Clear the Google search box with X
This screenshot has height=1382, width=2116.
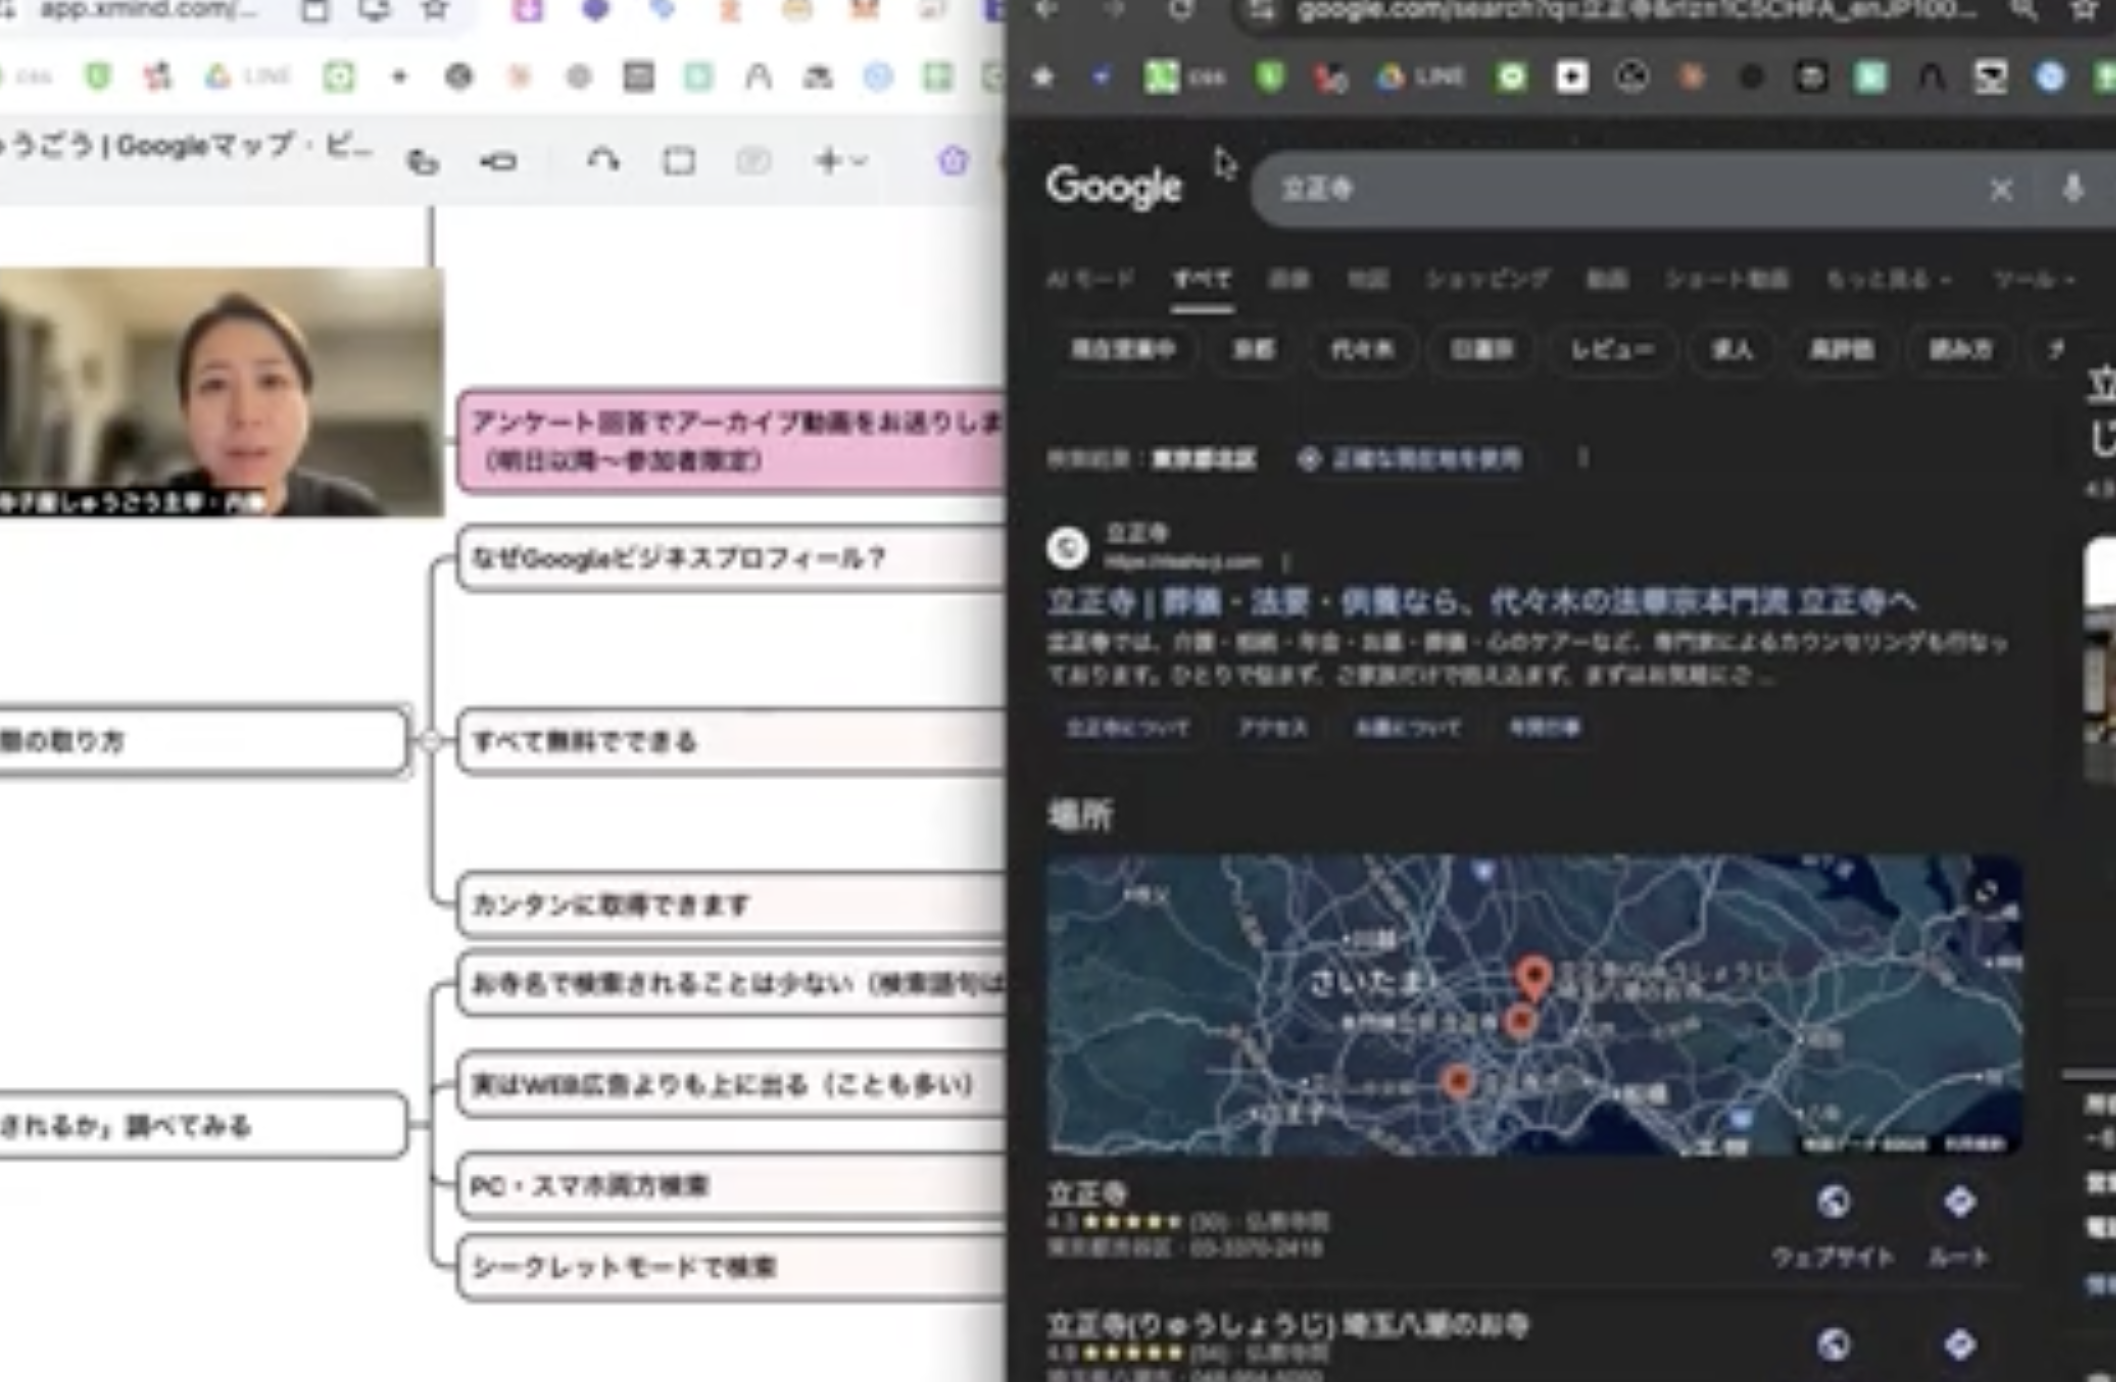click(x=2000, y=190)
